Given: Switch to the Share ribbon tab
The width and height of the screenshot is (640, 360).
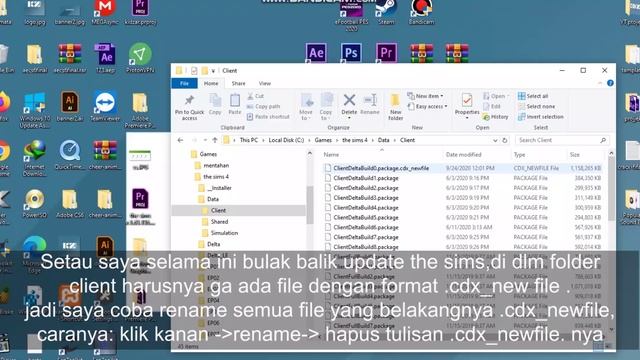Looking at the screenshot, I should coord(238,83).
